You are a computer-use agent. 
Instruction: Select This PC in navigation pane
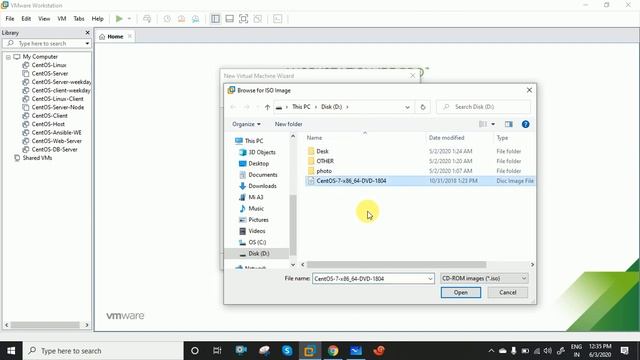tap(254, 141)
